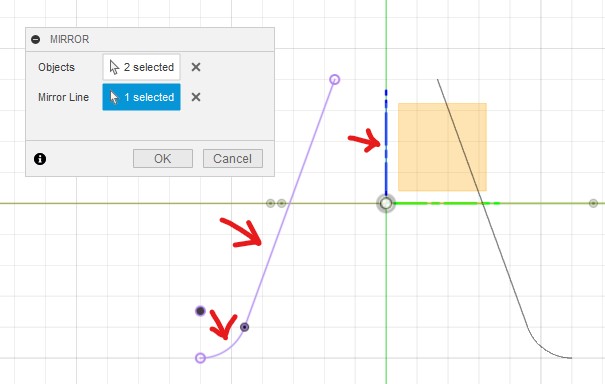Select the purple line's top endpoint

[x=335, y=80]
